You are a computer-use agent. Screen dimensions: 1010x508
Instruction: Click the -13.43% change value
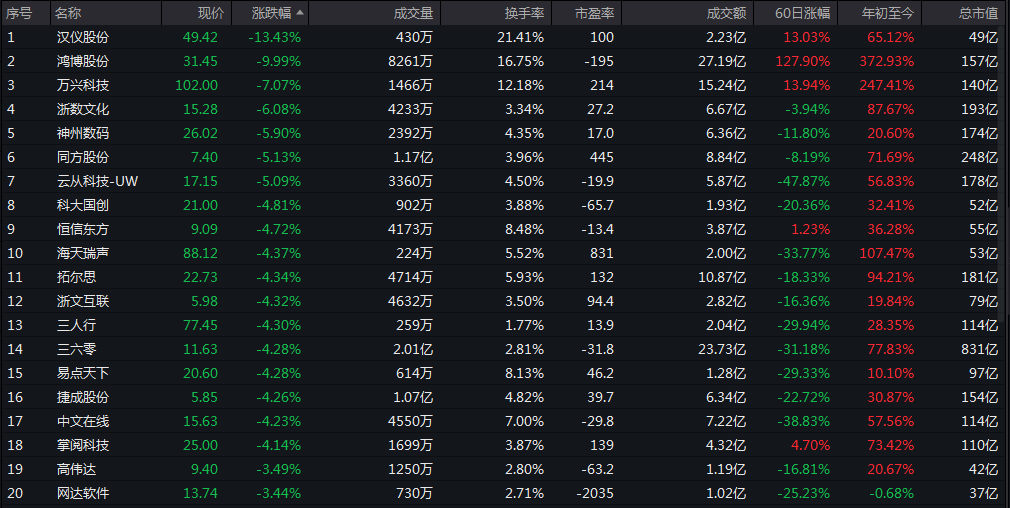pos(275,37)
